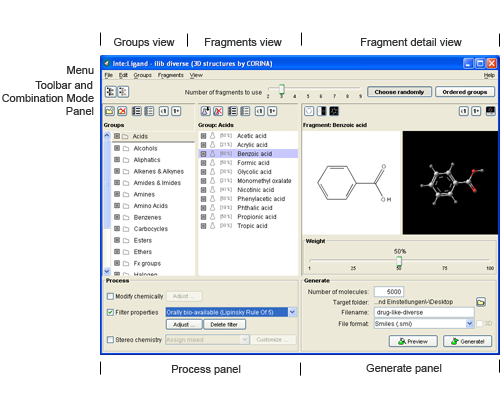Enable the Modify chemically checkbox
This screenshot has height=400, width=500.
(x=110, y=296)
